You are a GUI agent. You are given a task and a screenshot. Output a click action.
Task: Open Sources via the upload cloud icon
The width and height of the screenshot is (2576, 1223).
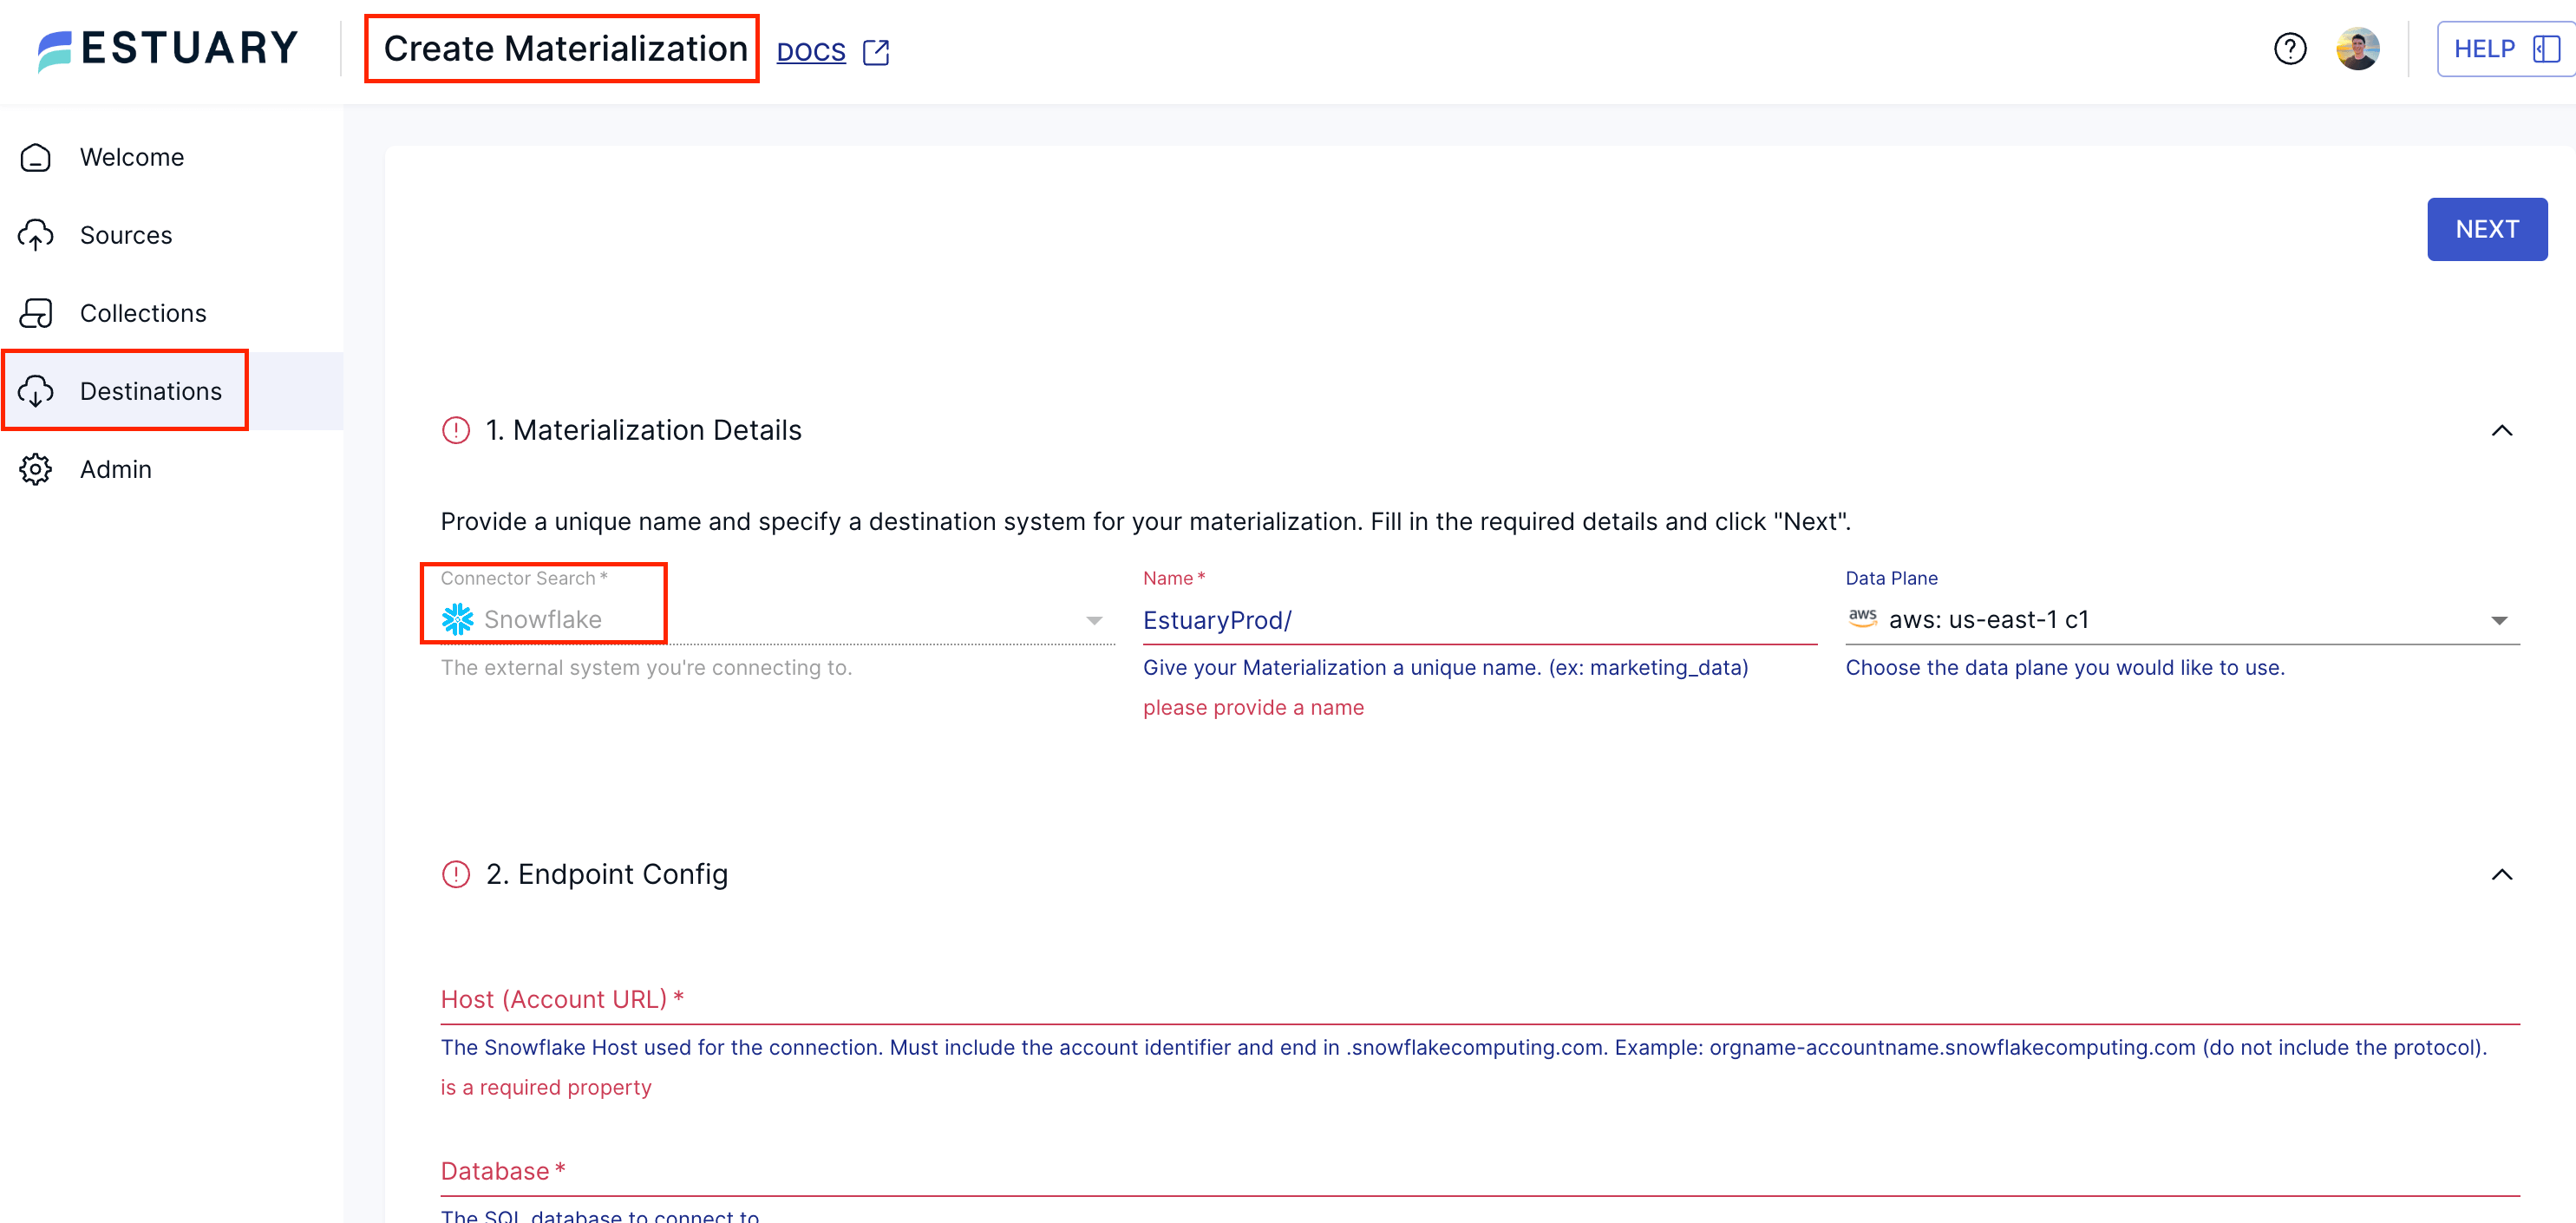(36, 235)
